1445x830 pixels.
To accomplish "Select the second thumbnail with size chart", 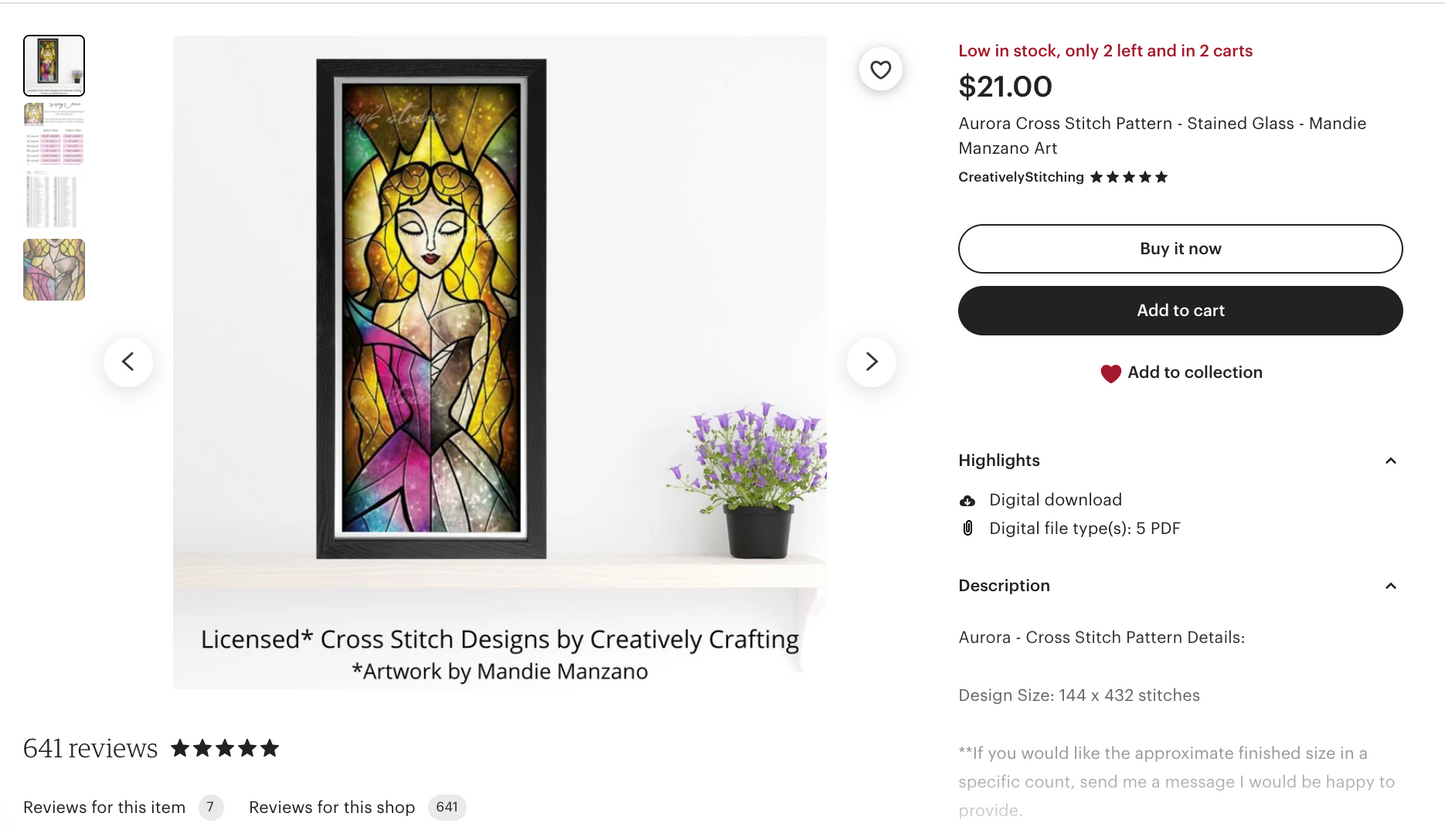I will click(x=54, y=133).
